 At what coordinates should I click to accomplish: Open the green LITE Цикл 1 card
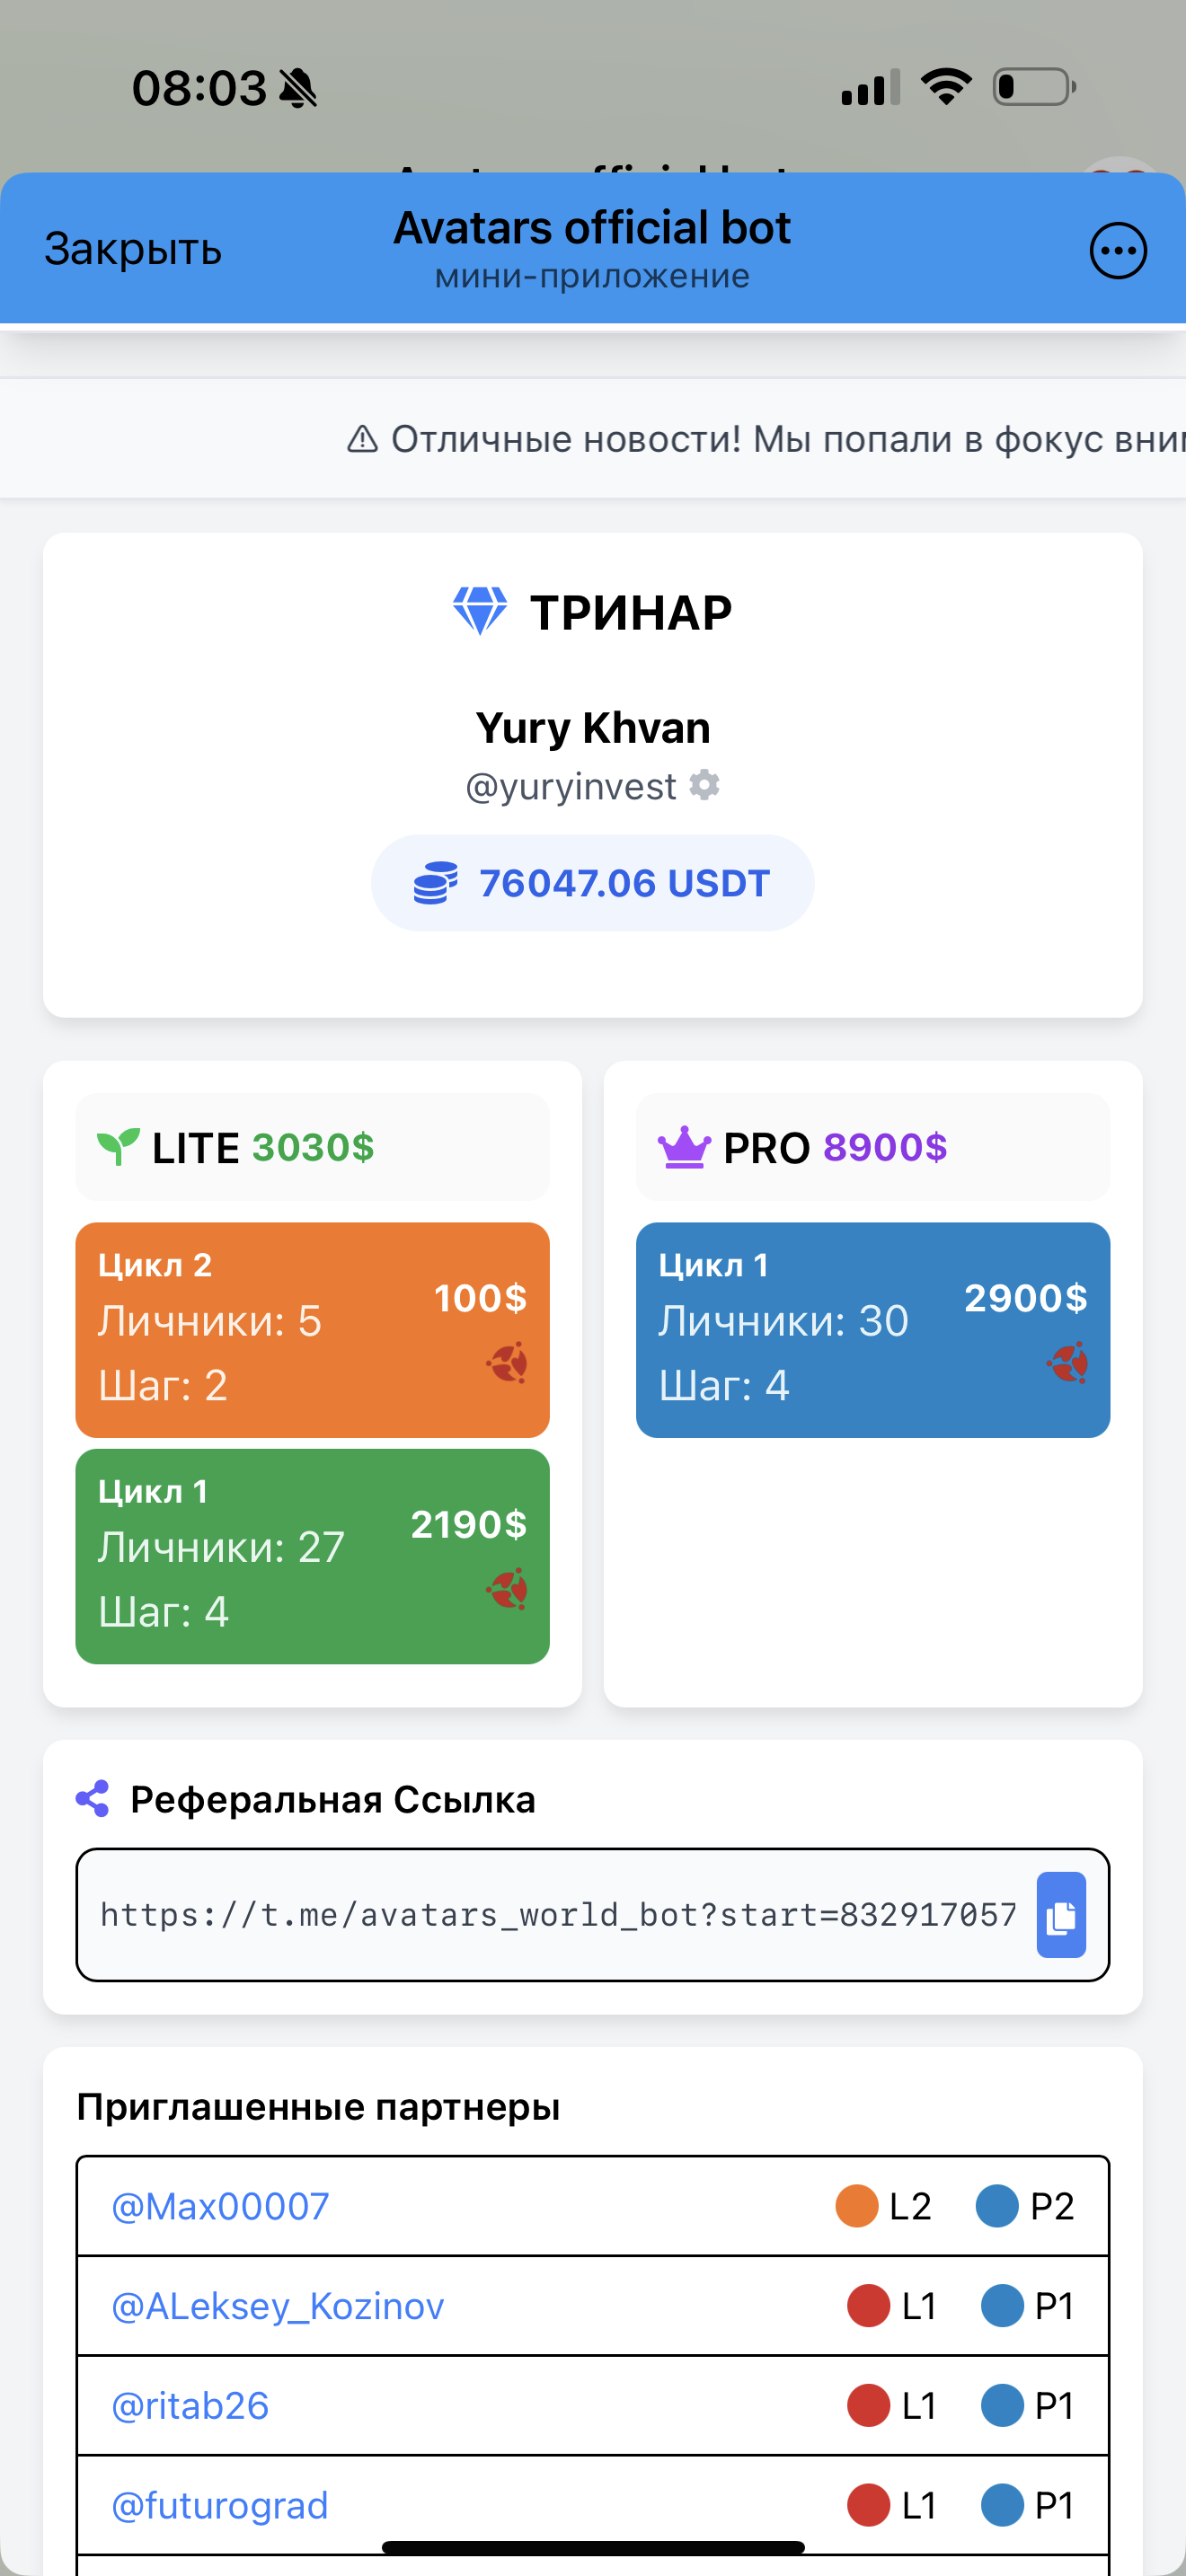pos(313,1556)
